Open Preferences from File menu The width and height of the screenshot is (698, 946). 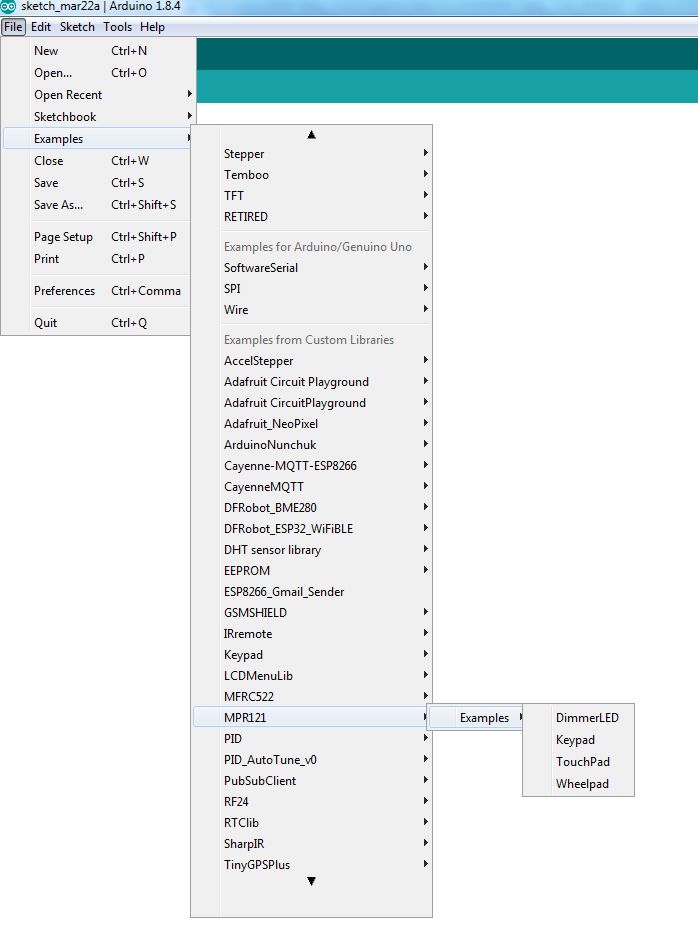click(x=98, y=291)
